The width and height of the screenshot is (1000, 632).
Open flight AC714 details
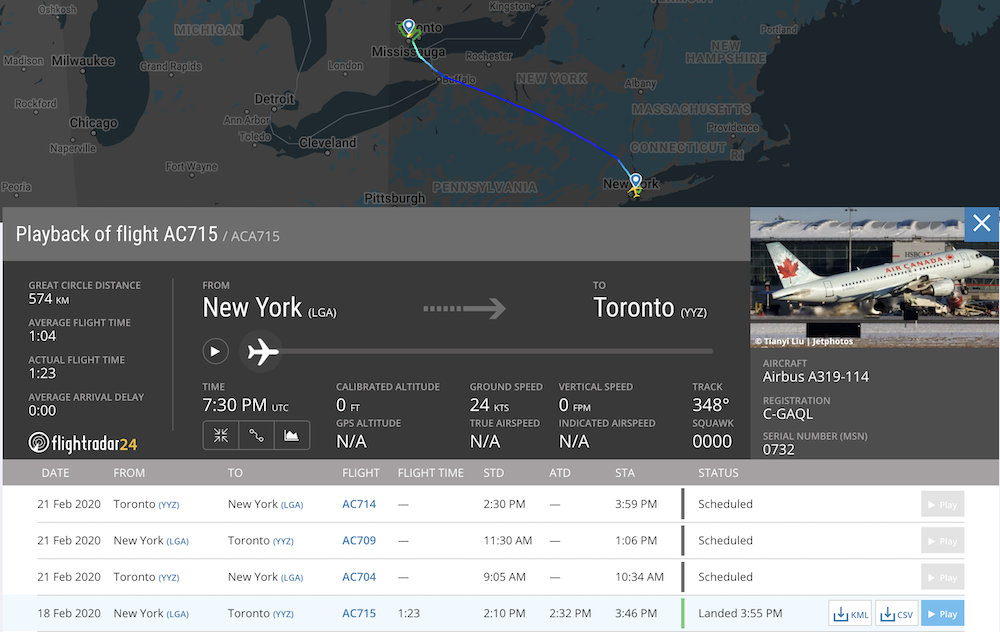359,504
